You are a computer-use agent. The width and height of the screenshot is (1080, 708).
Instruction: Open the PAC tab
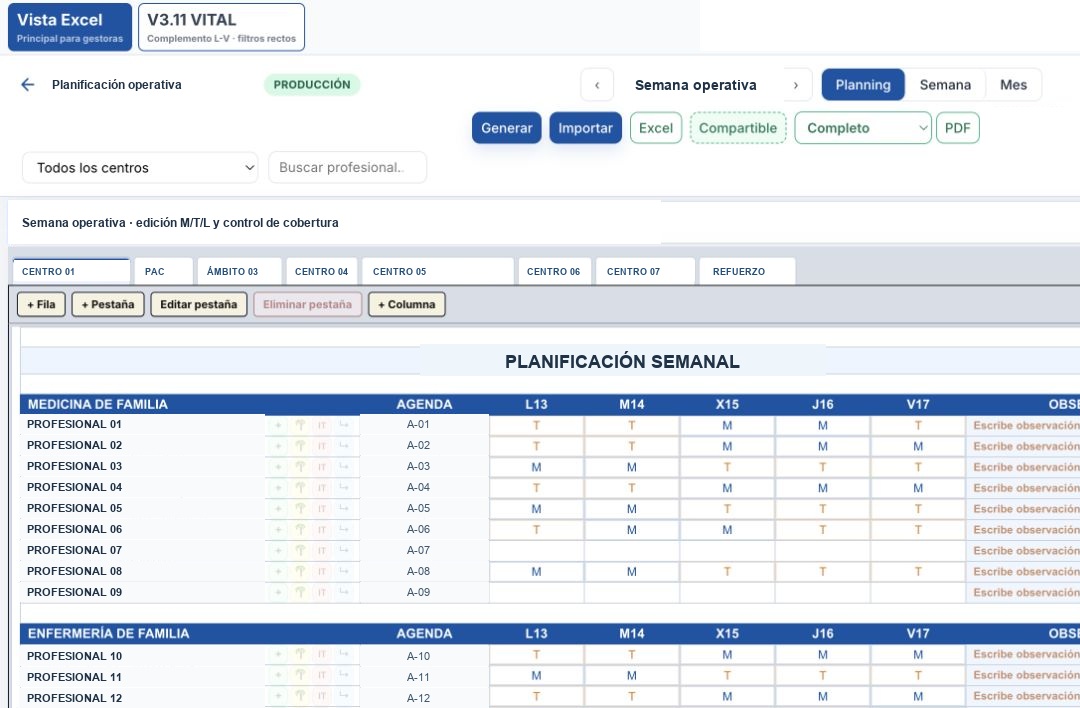[x=164, y=271]
